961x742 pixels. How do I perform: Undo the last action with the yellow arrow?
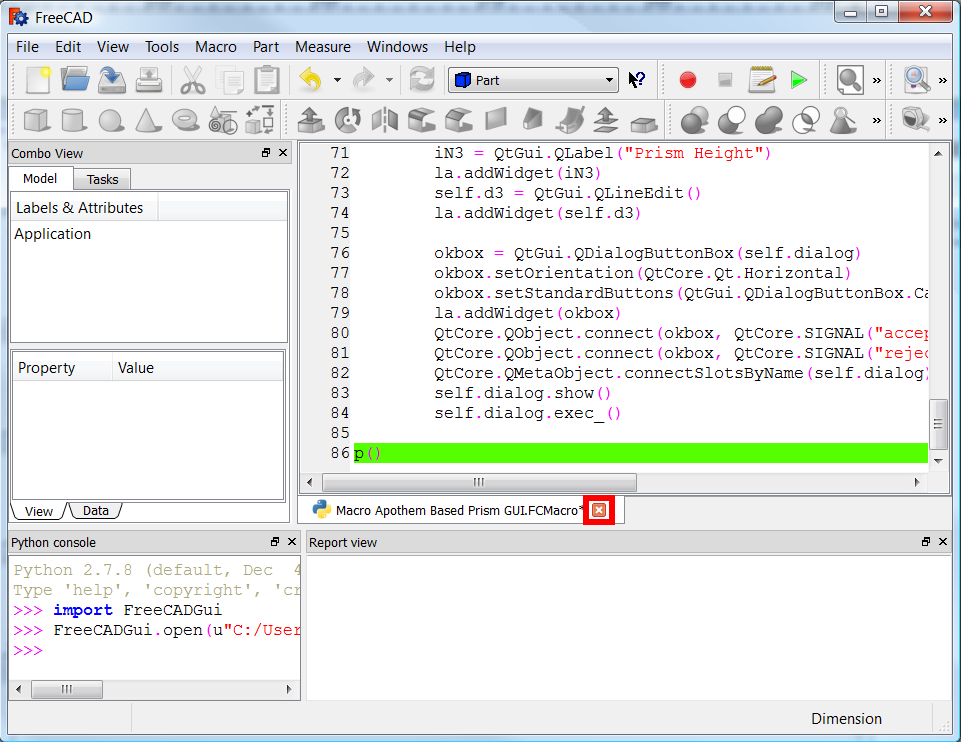point(311,80)
